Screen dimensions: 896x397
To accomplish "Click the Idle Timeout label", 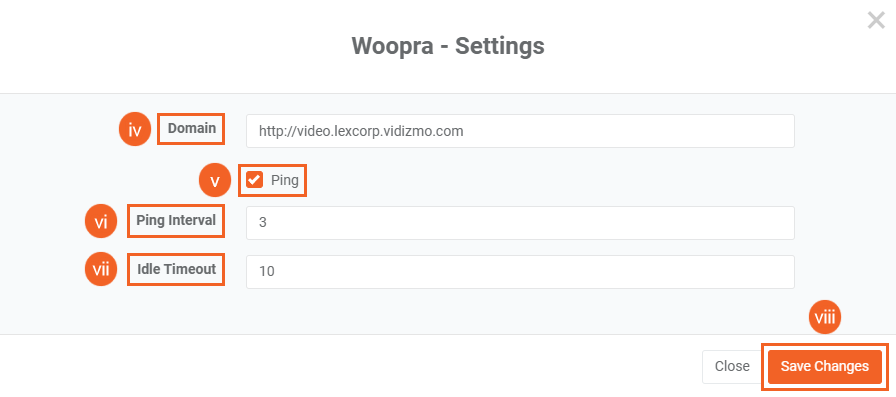I will pyautogui.click(x=177, y=269).
